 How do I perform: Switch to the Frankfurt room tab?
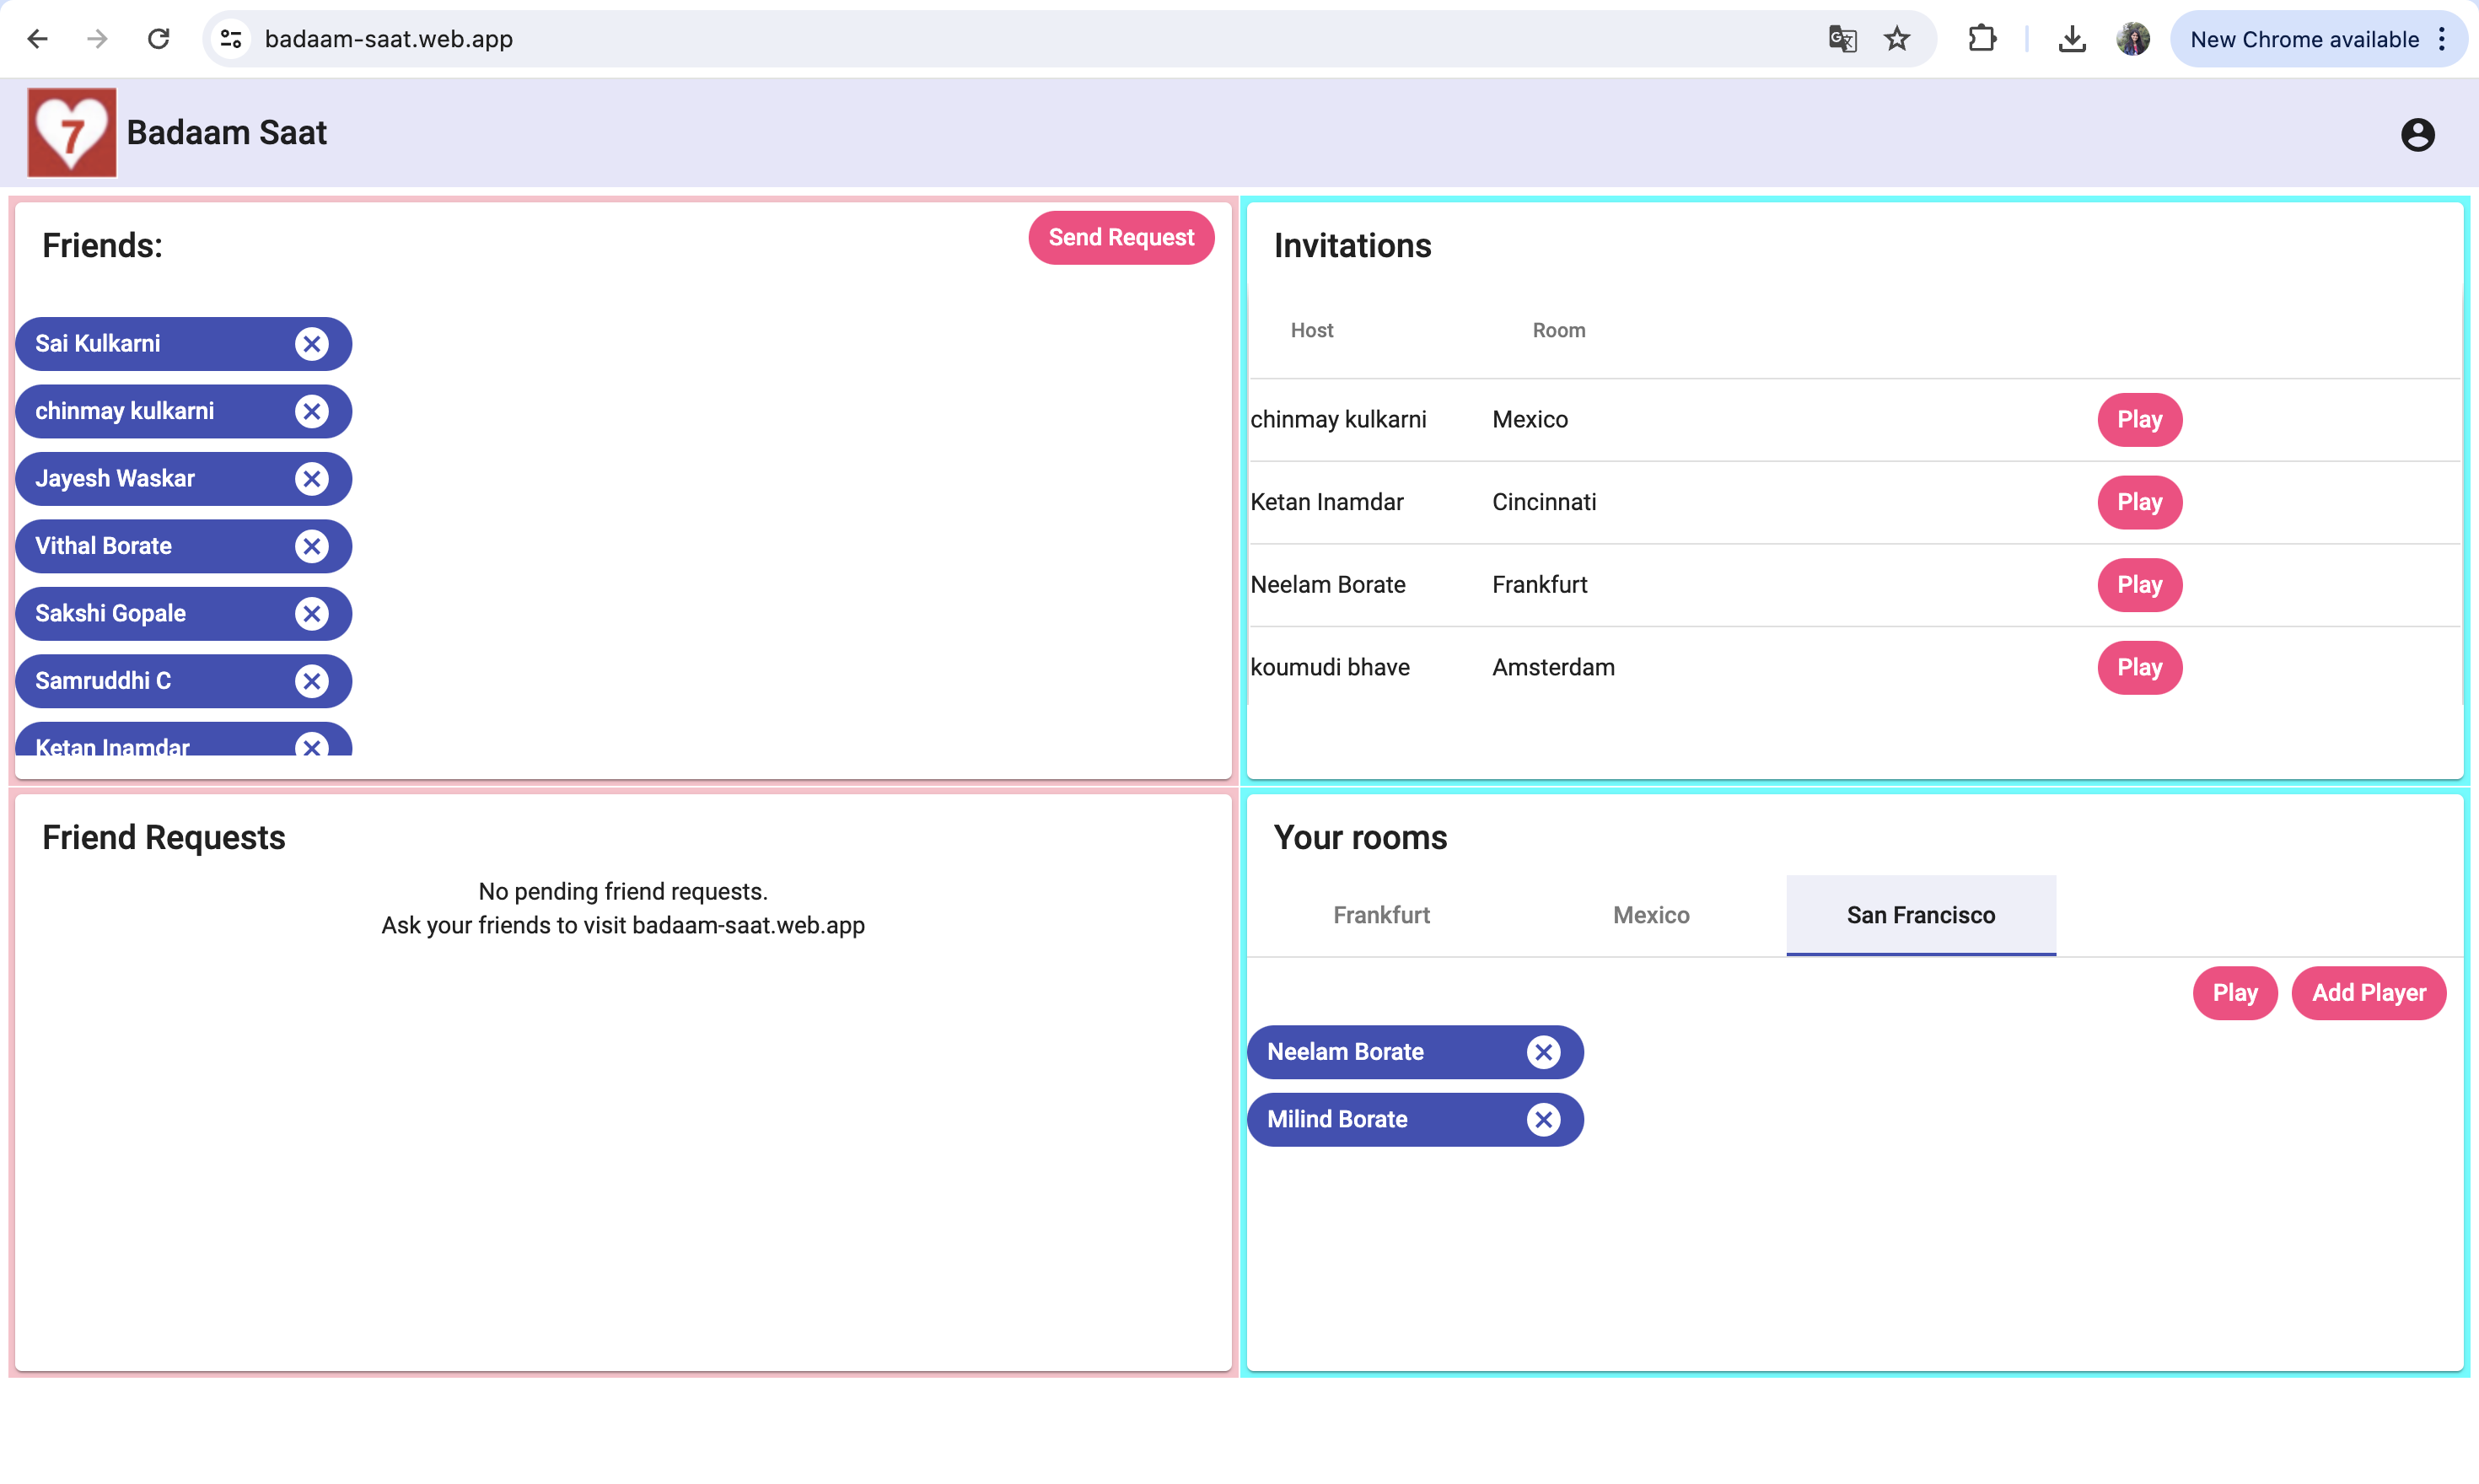(x=1381, y=915)
